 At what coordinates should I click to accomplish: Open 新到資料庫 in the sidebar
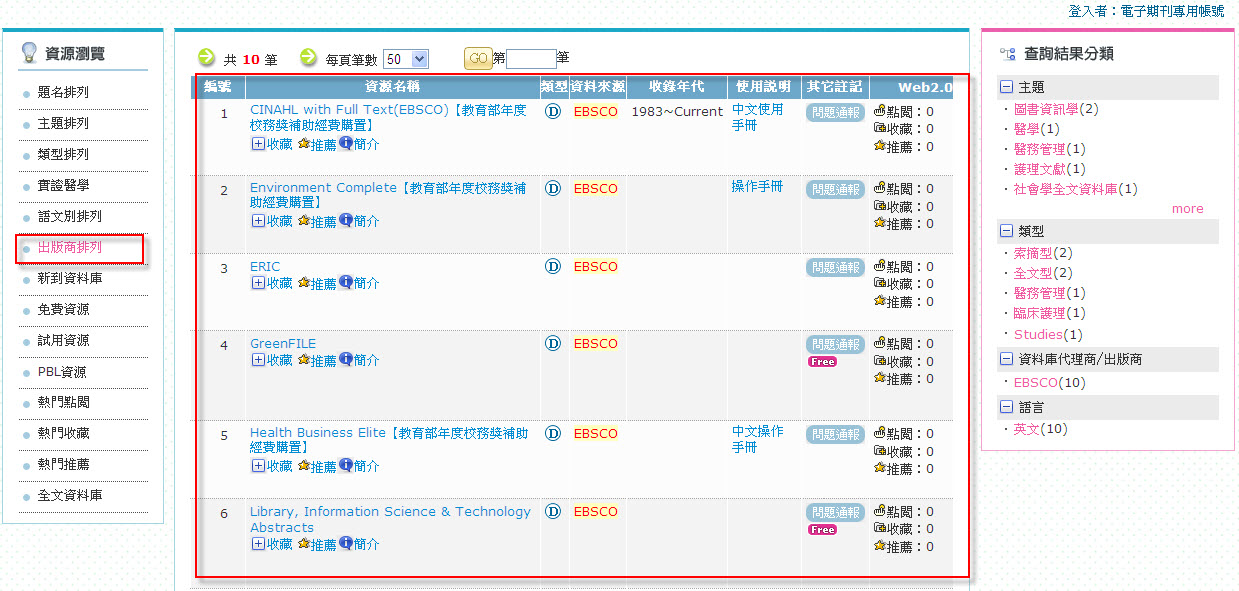70,278
